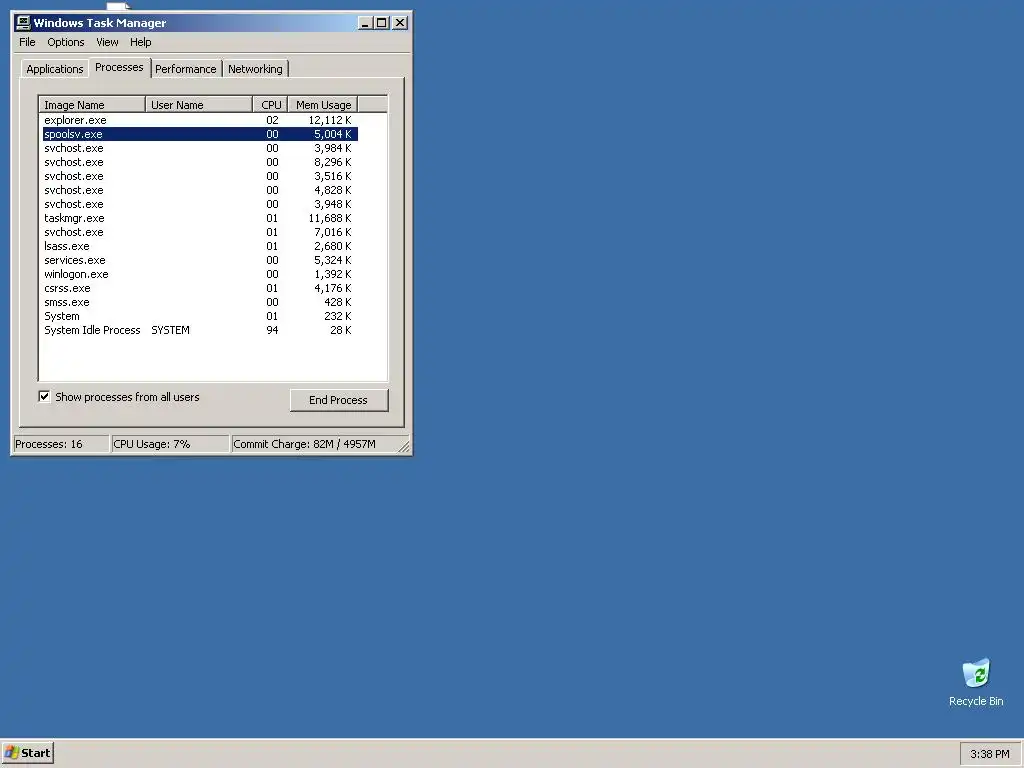
Task: Select the winlogon.exe process row
Action: (x=200, y=274)
